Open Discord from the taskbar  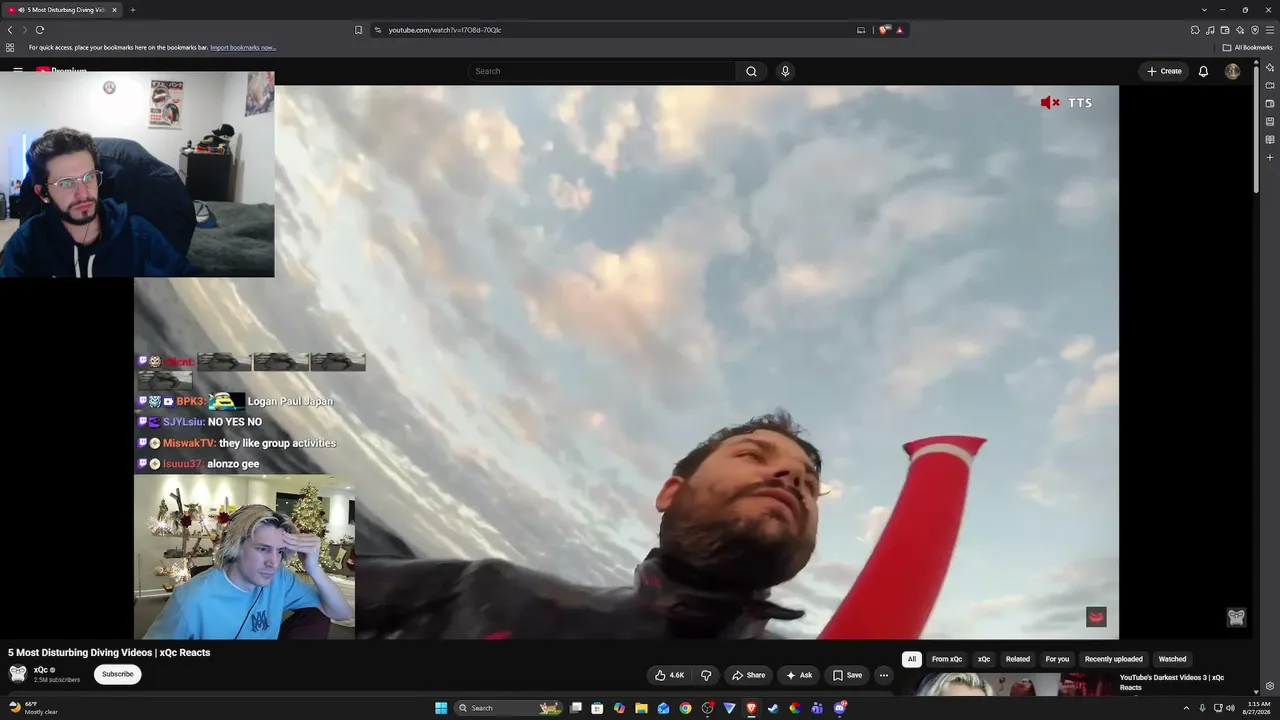click(840, 708)
